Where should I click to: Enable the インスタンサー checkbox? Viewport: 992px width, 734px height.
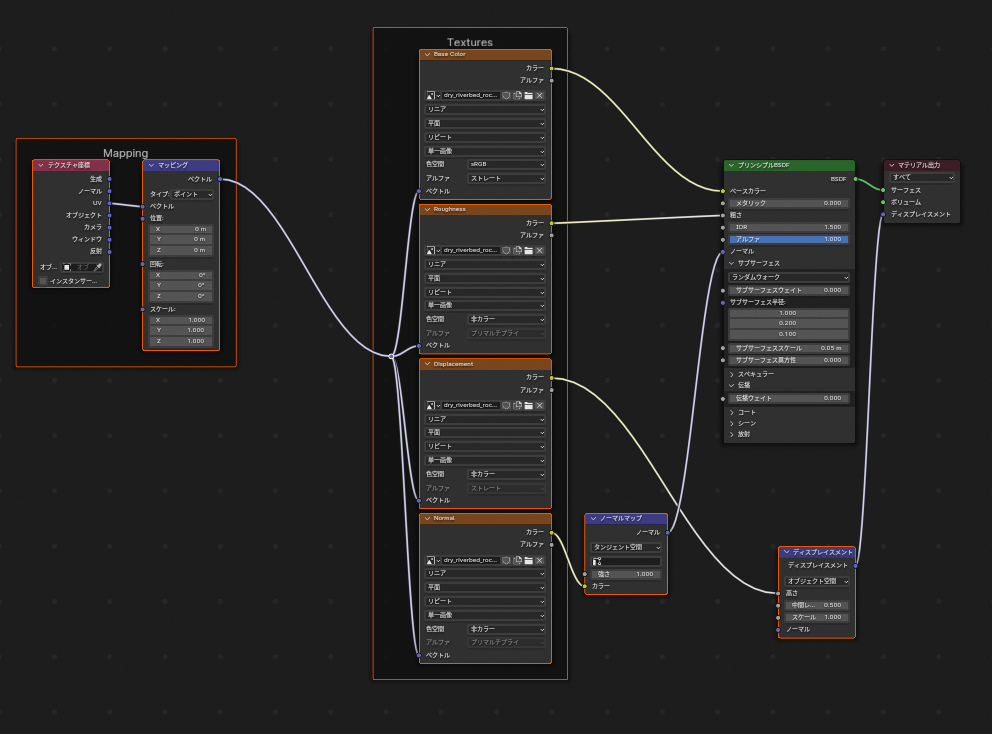43,281
